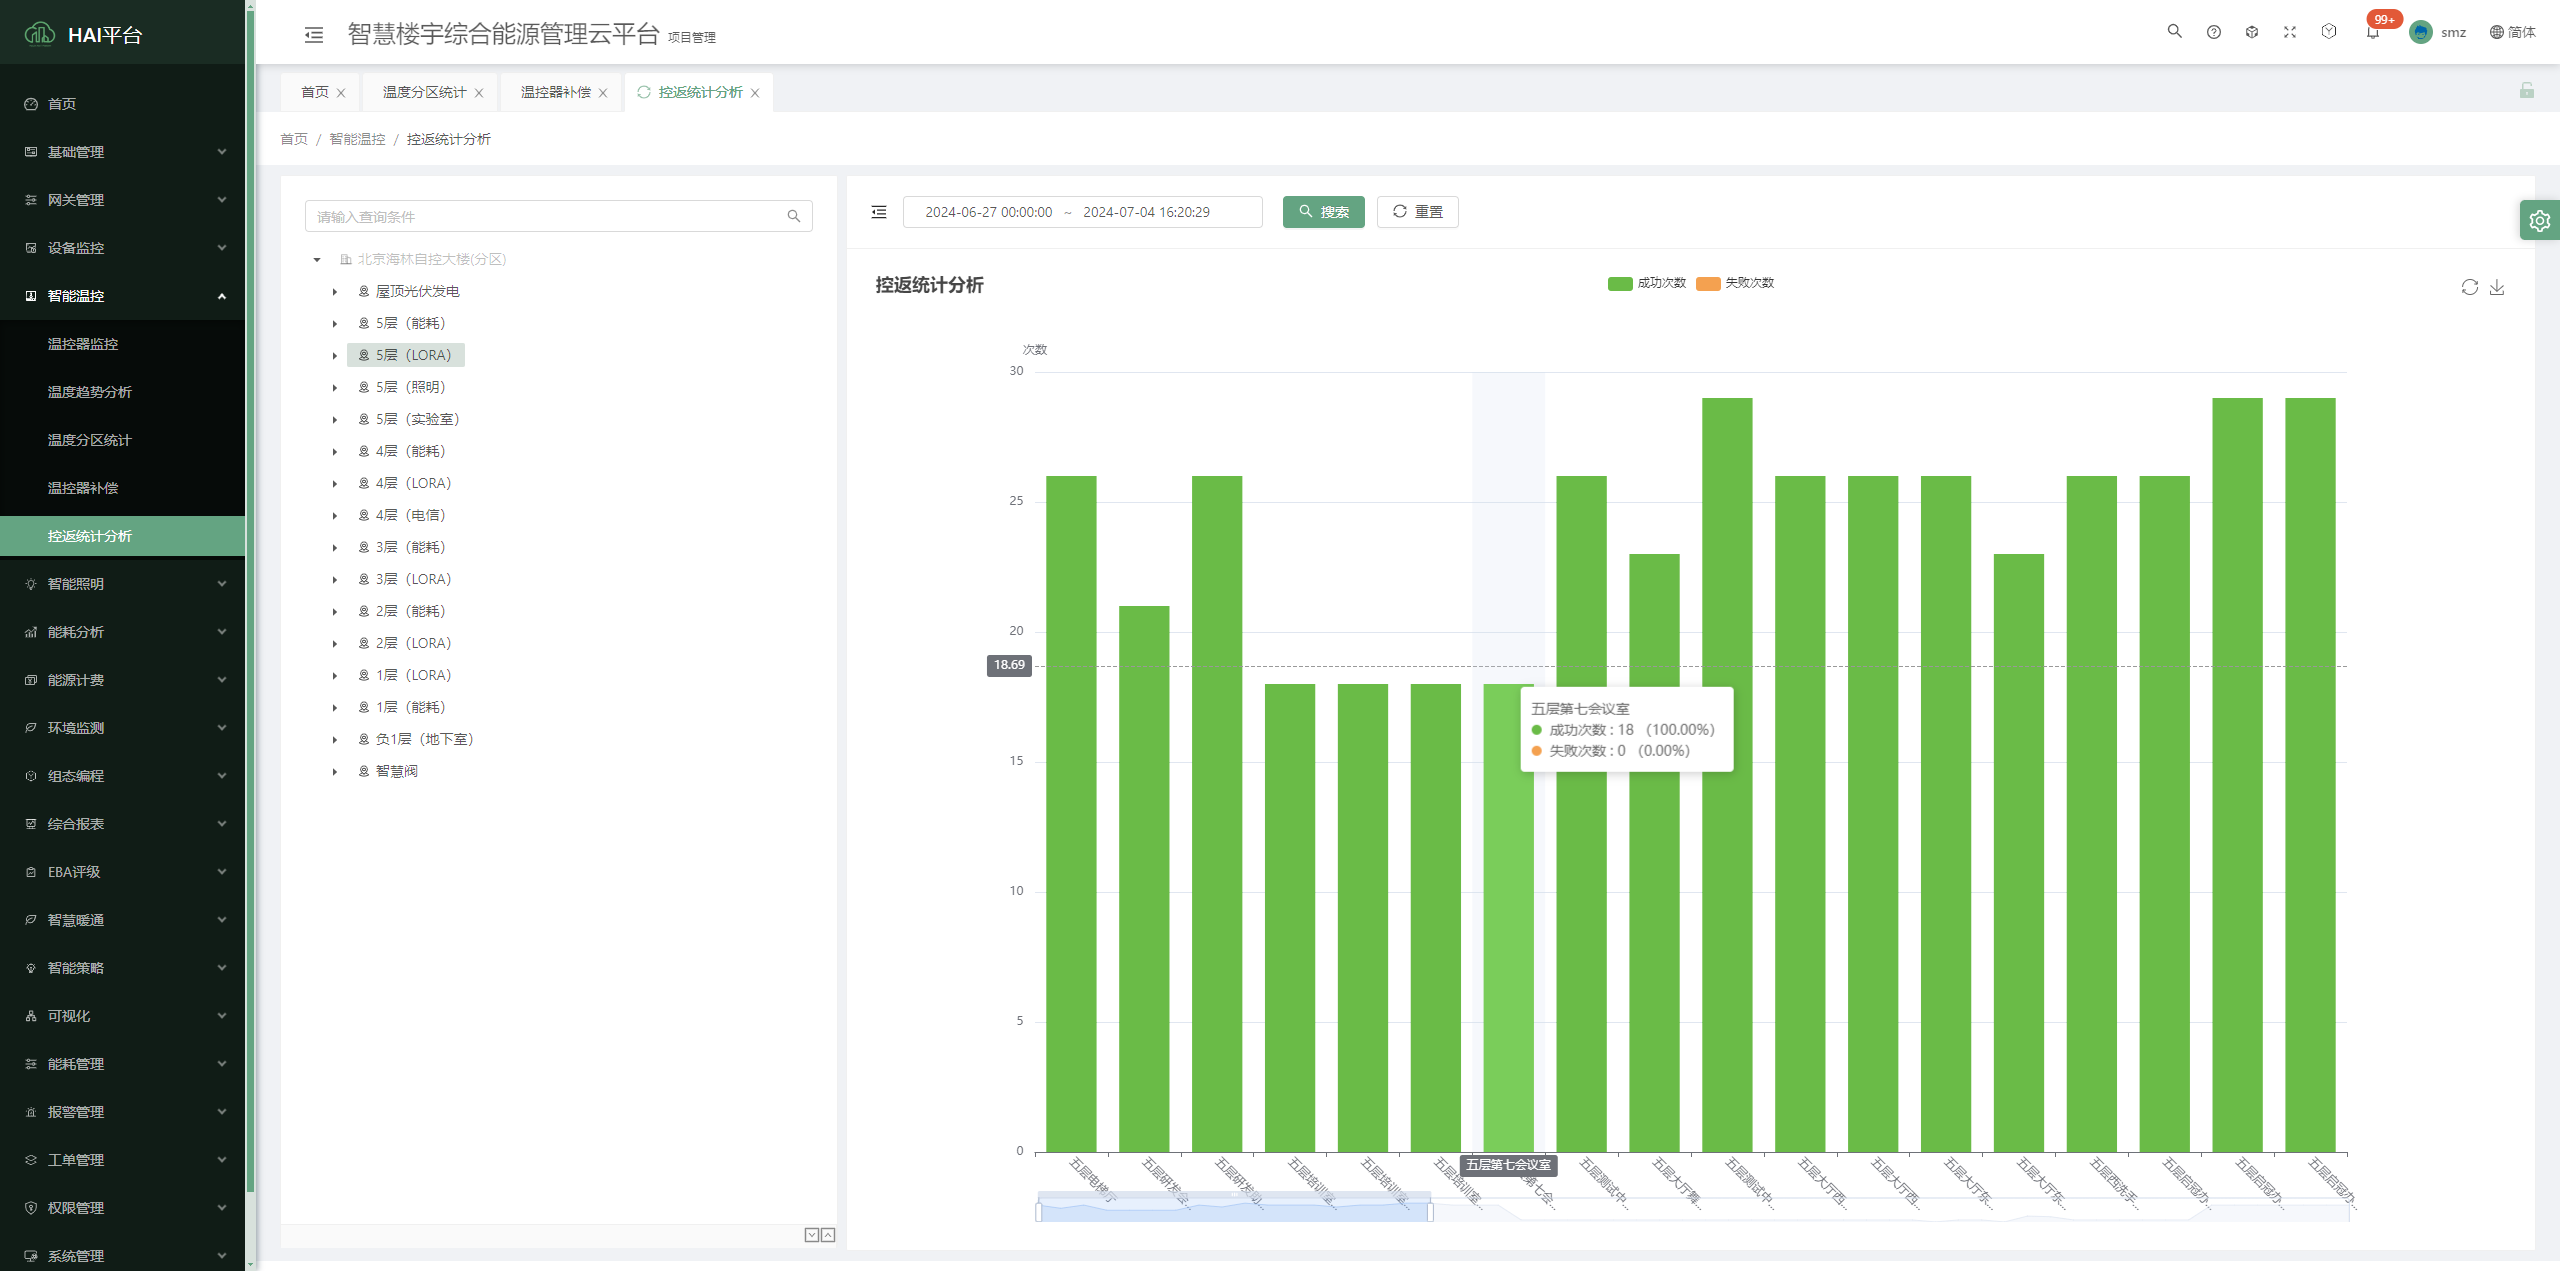Click the cube icon left of fullscreen
The width and height of the screenshot is (2560, 1271).
pyautogui.click(x=2252, y=32)
